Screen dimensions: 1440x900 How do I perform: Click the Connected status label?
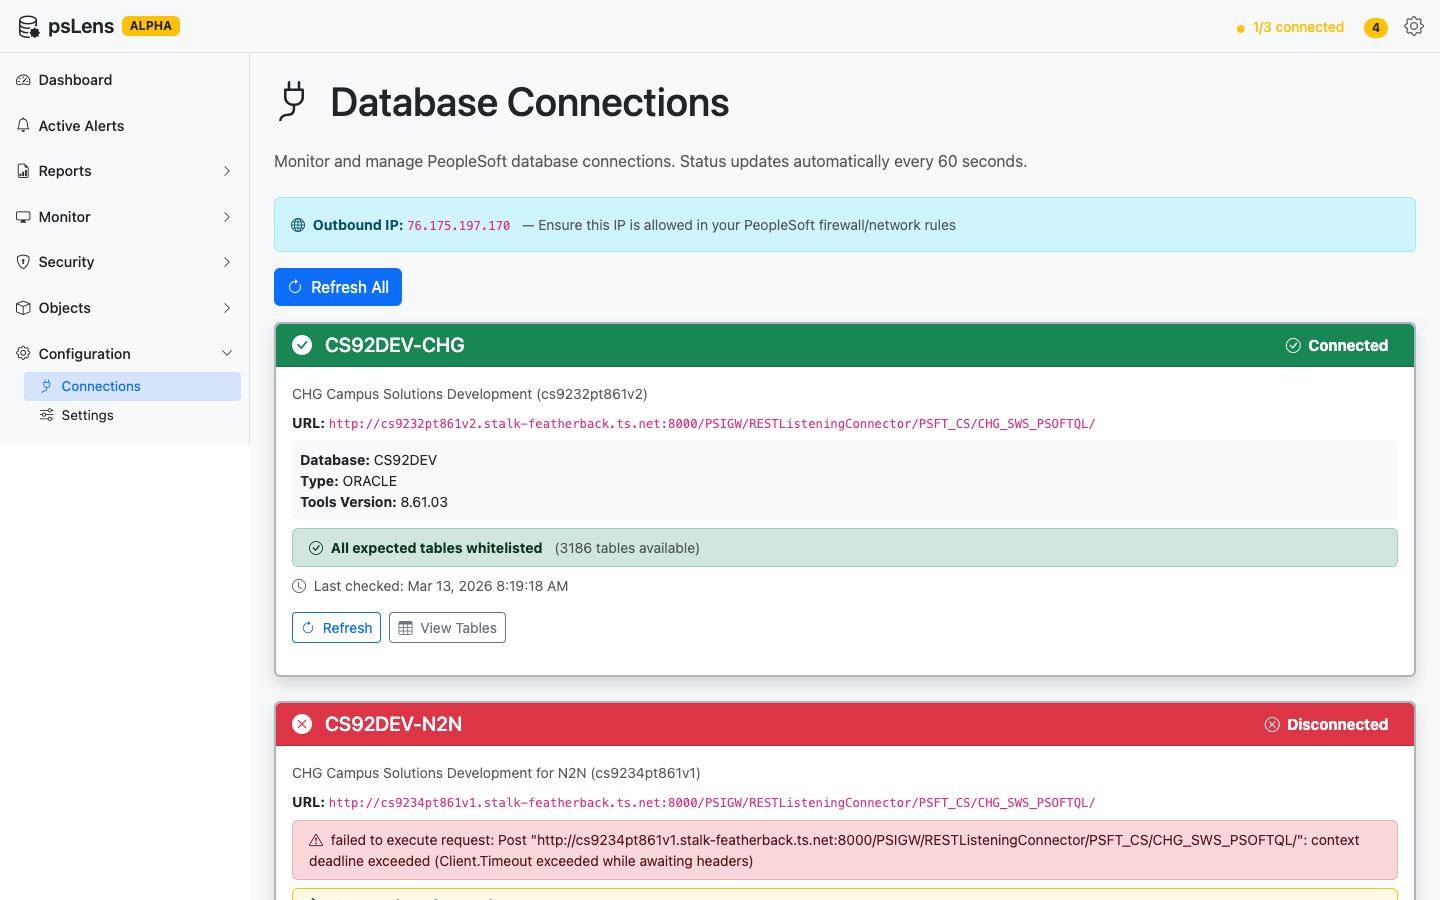tap(1348, 346)
